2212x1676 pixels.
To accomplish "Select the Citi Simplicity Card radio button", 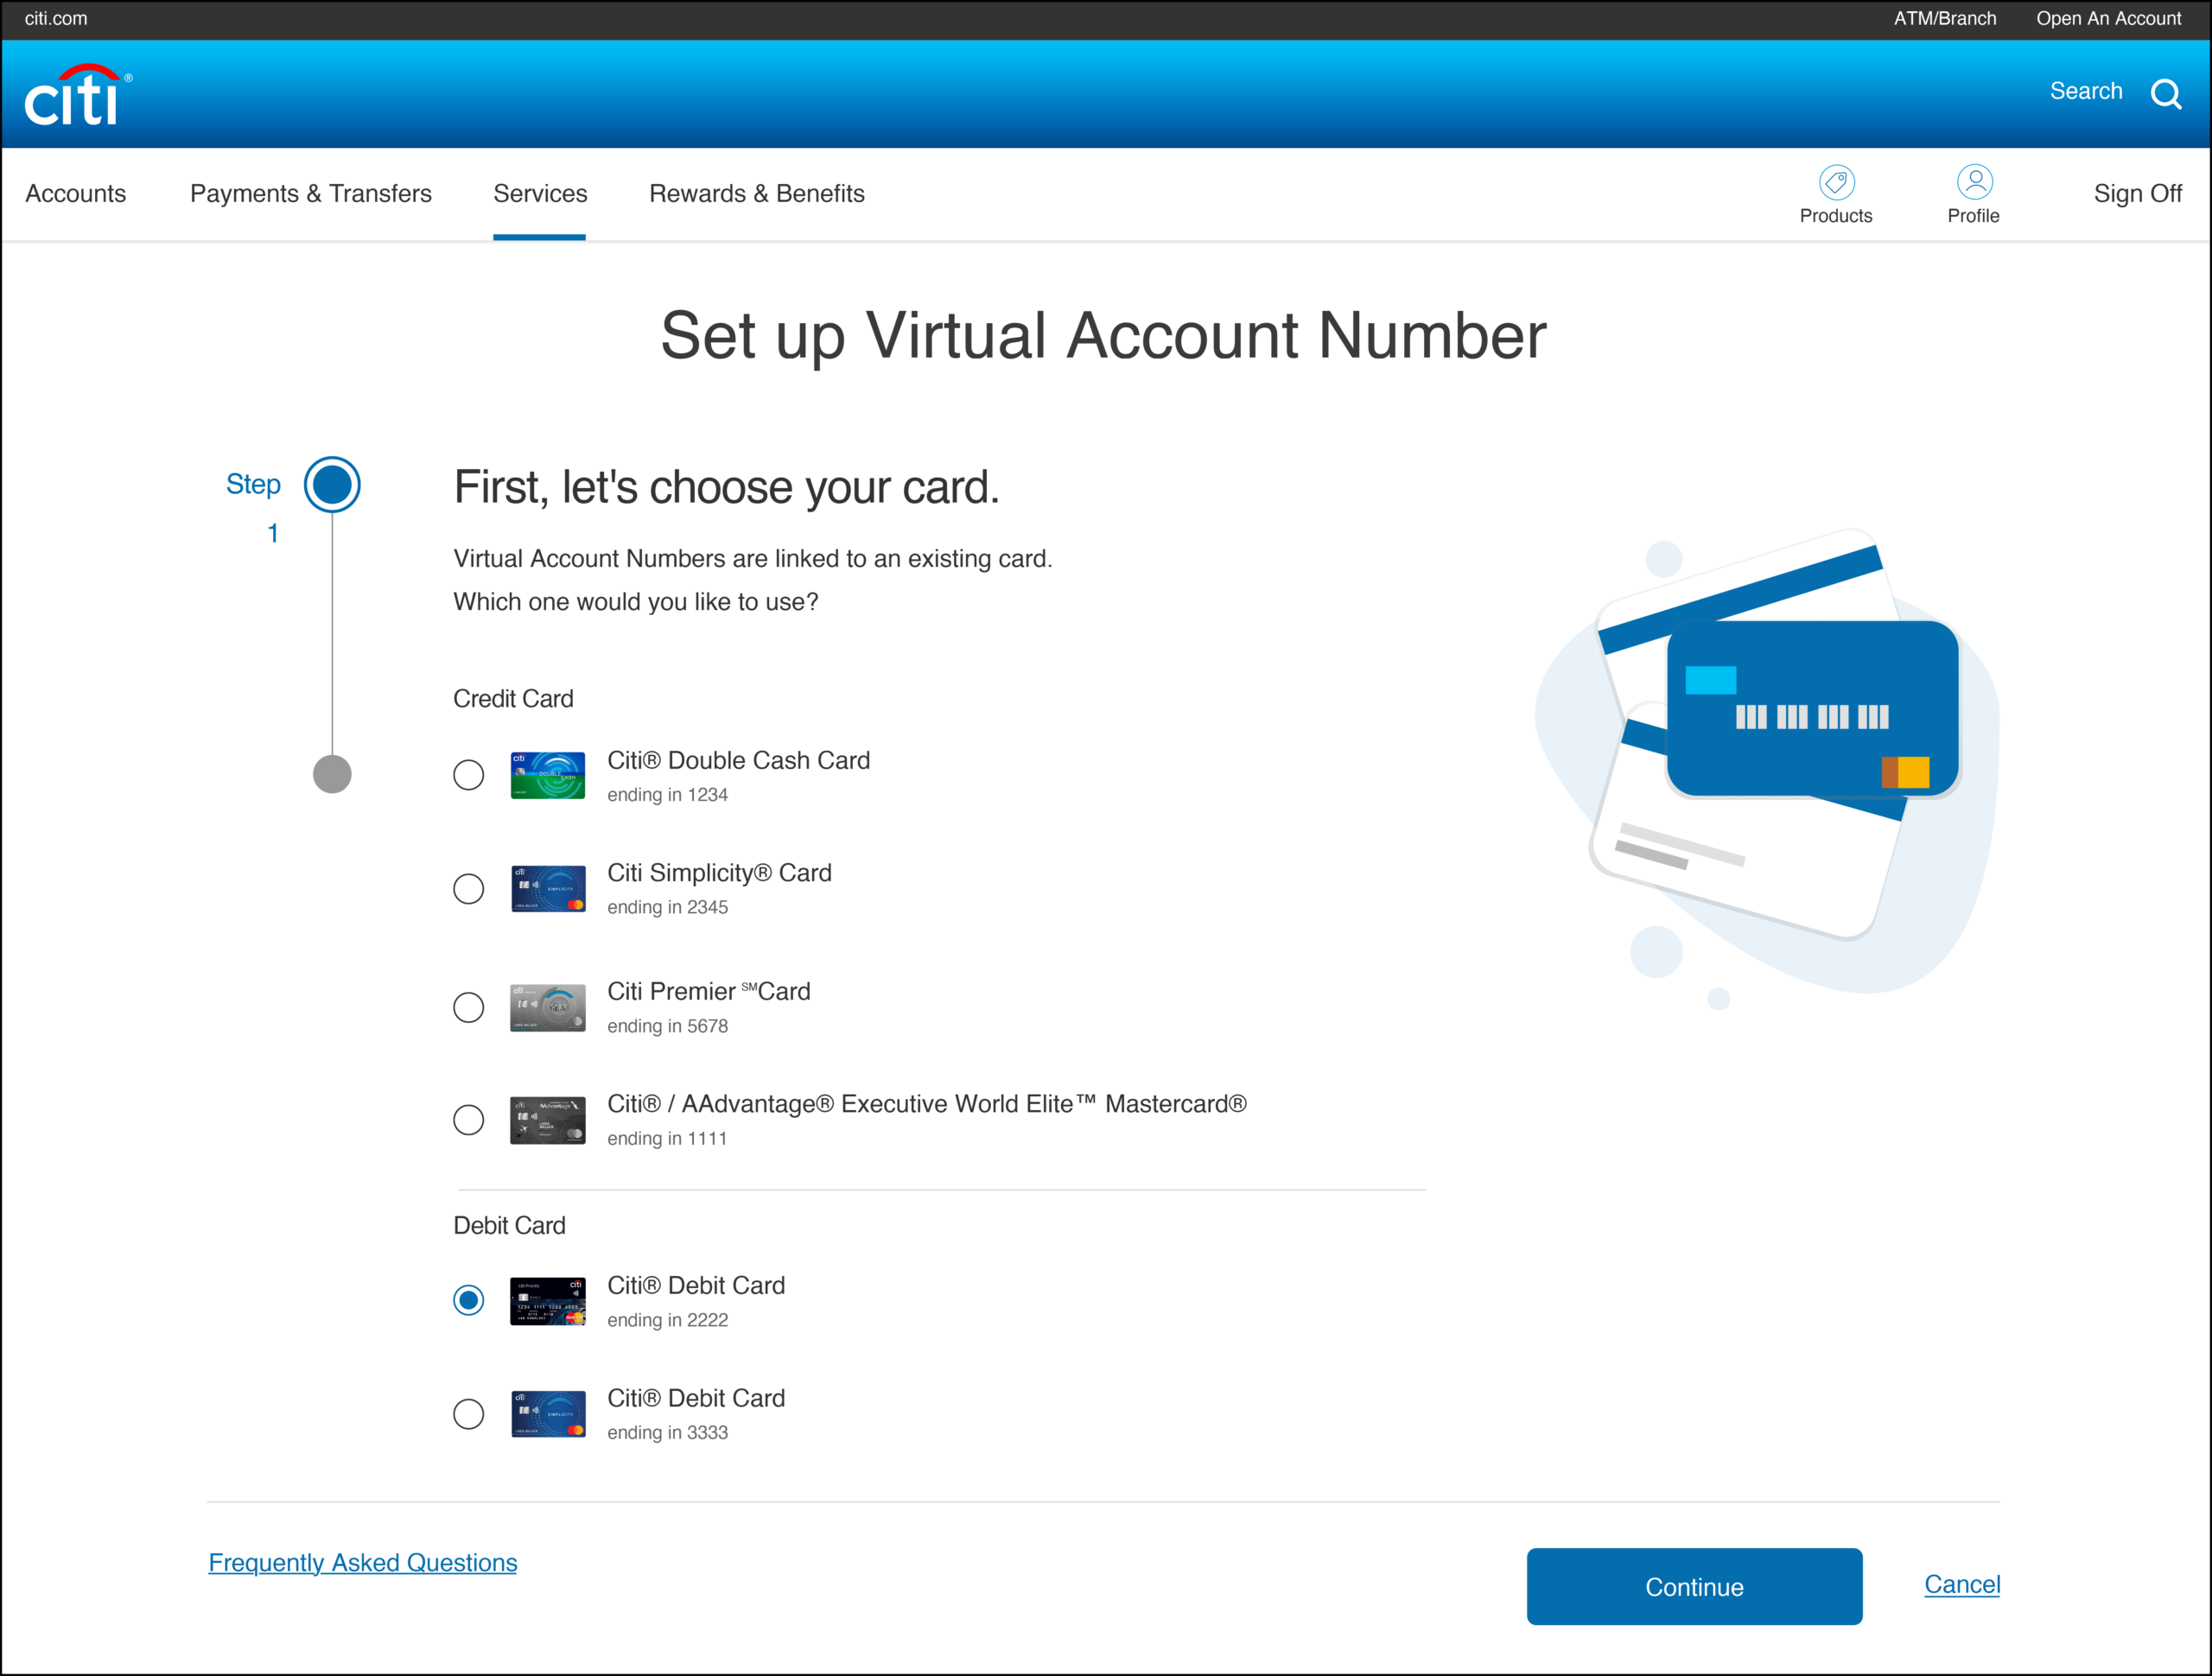I will (x=468, y=889).
